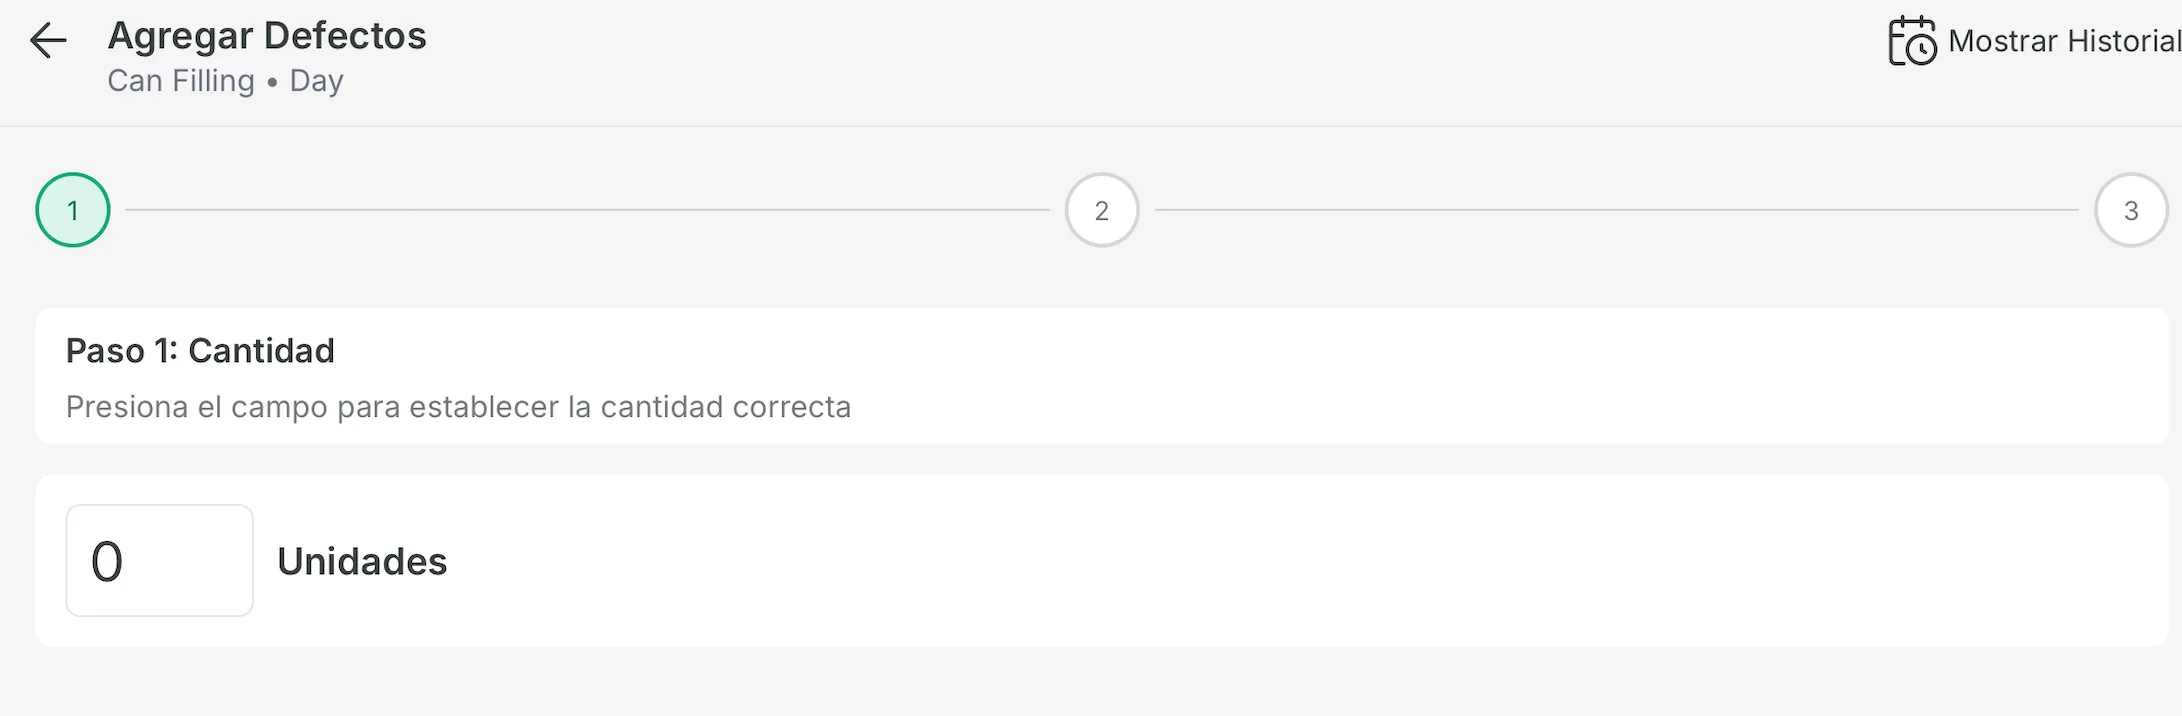Click the Day shift label
The image size is (2182, 716).
point(316,80)
